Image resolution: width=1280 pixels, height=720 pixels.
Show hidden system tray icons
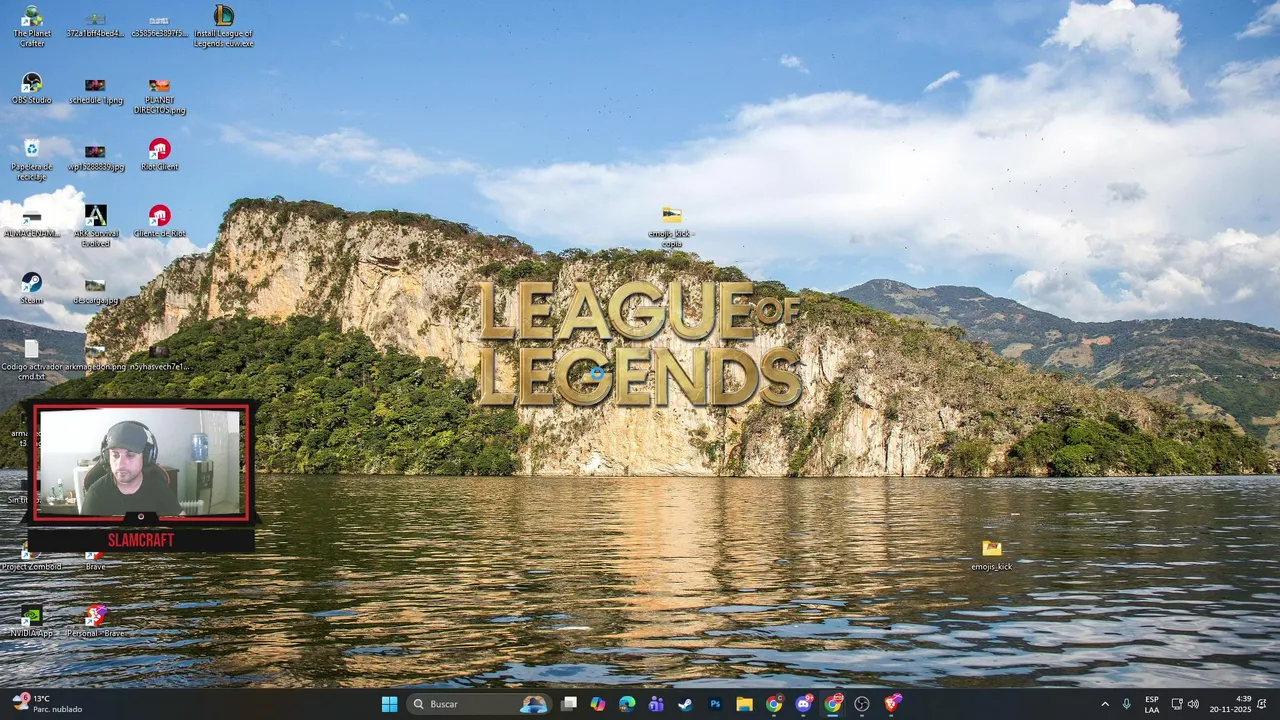click(1105, 704)
